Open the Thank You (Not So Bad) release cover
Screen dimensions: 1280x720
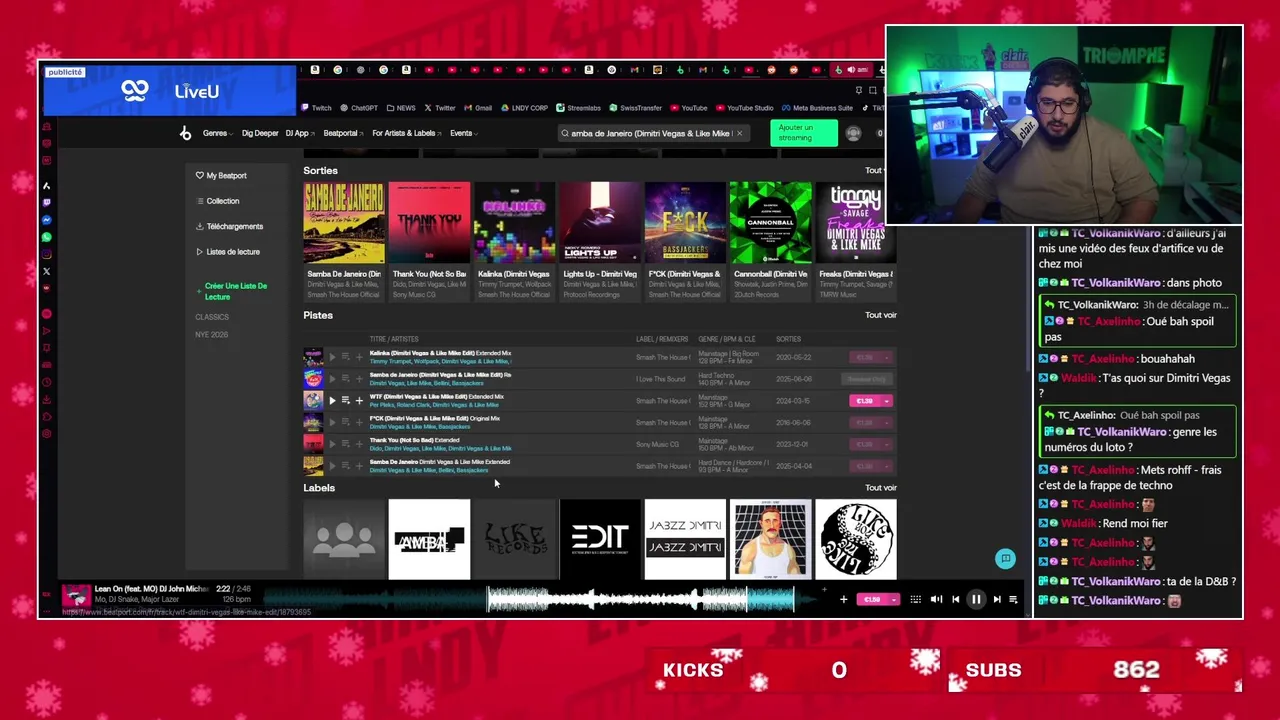click(x=429, y=223)
